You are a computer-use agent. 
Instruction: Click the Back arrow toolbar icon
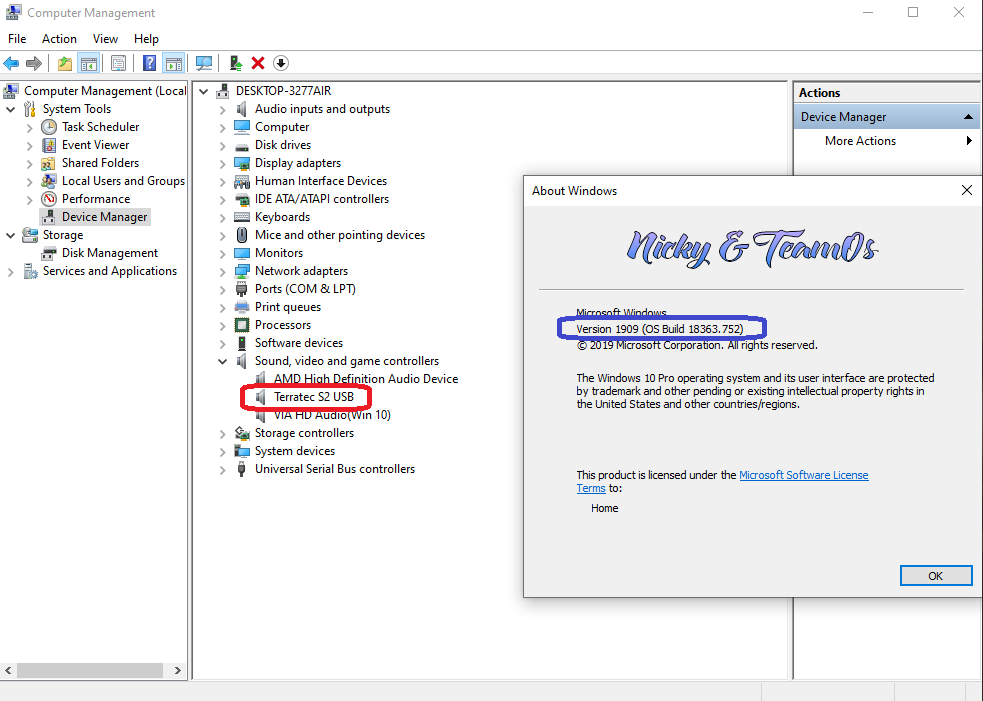11,63
